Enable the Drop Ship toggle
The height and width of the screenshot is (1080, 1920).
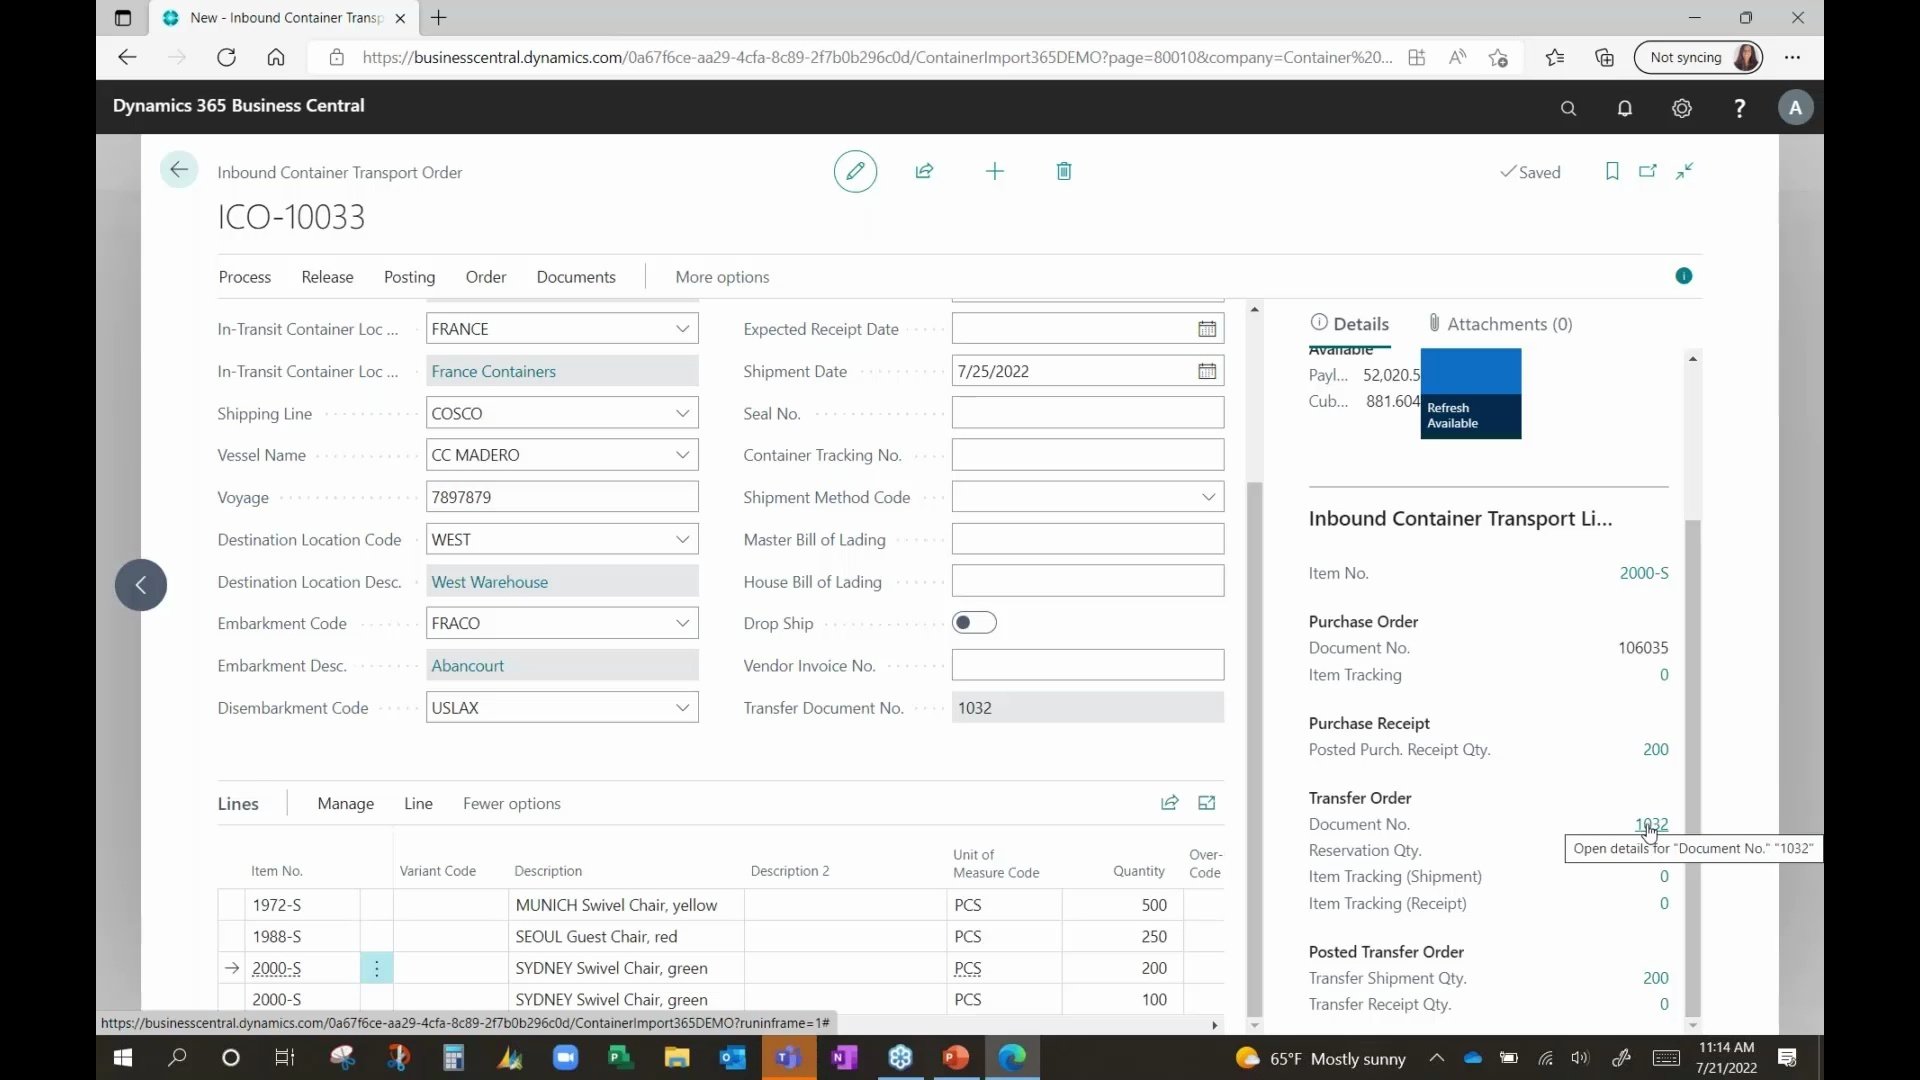pyautogui.click(x=975, y=622)
